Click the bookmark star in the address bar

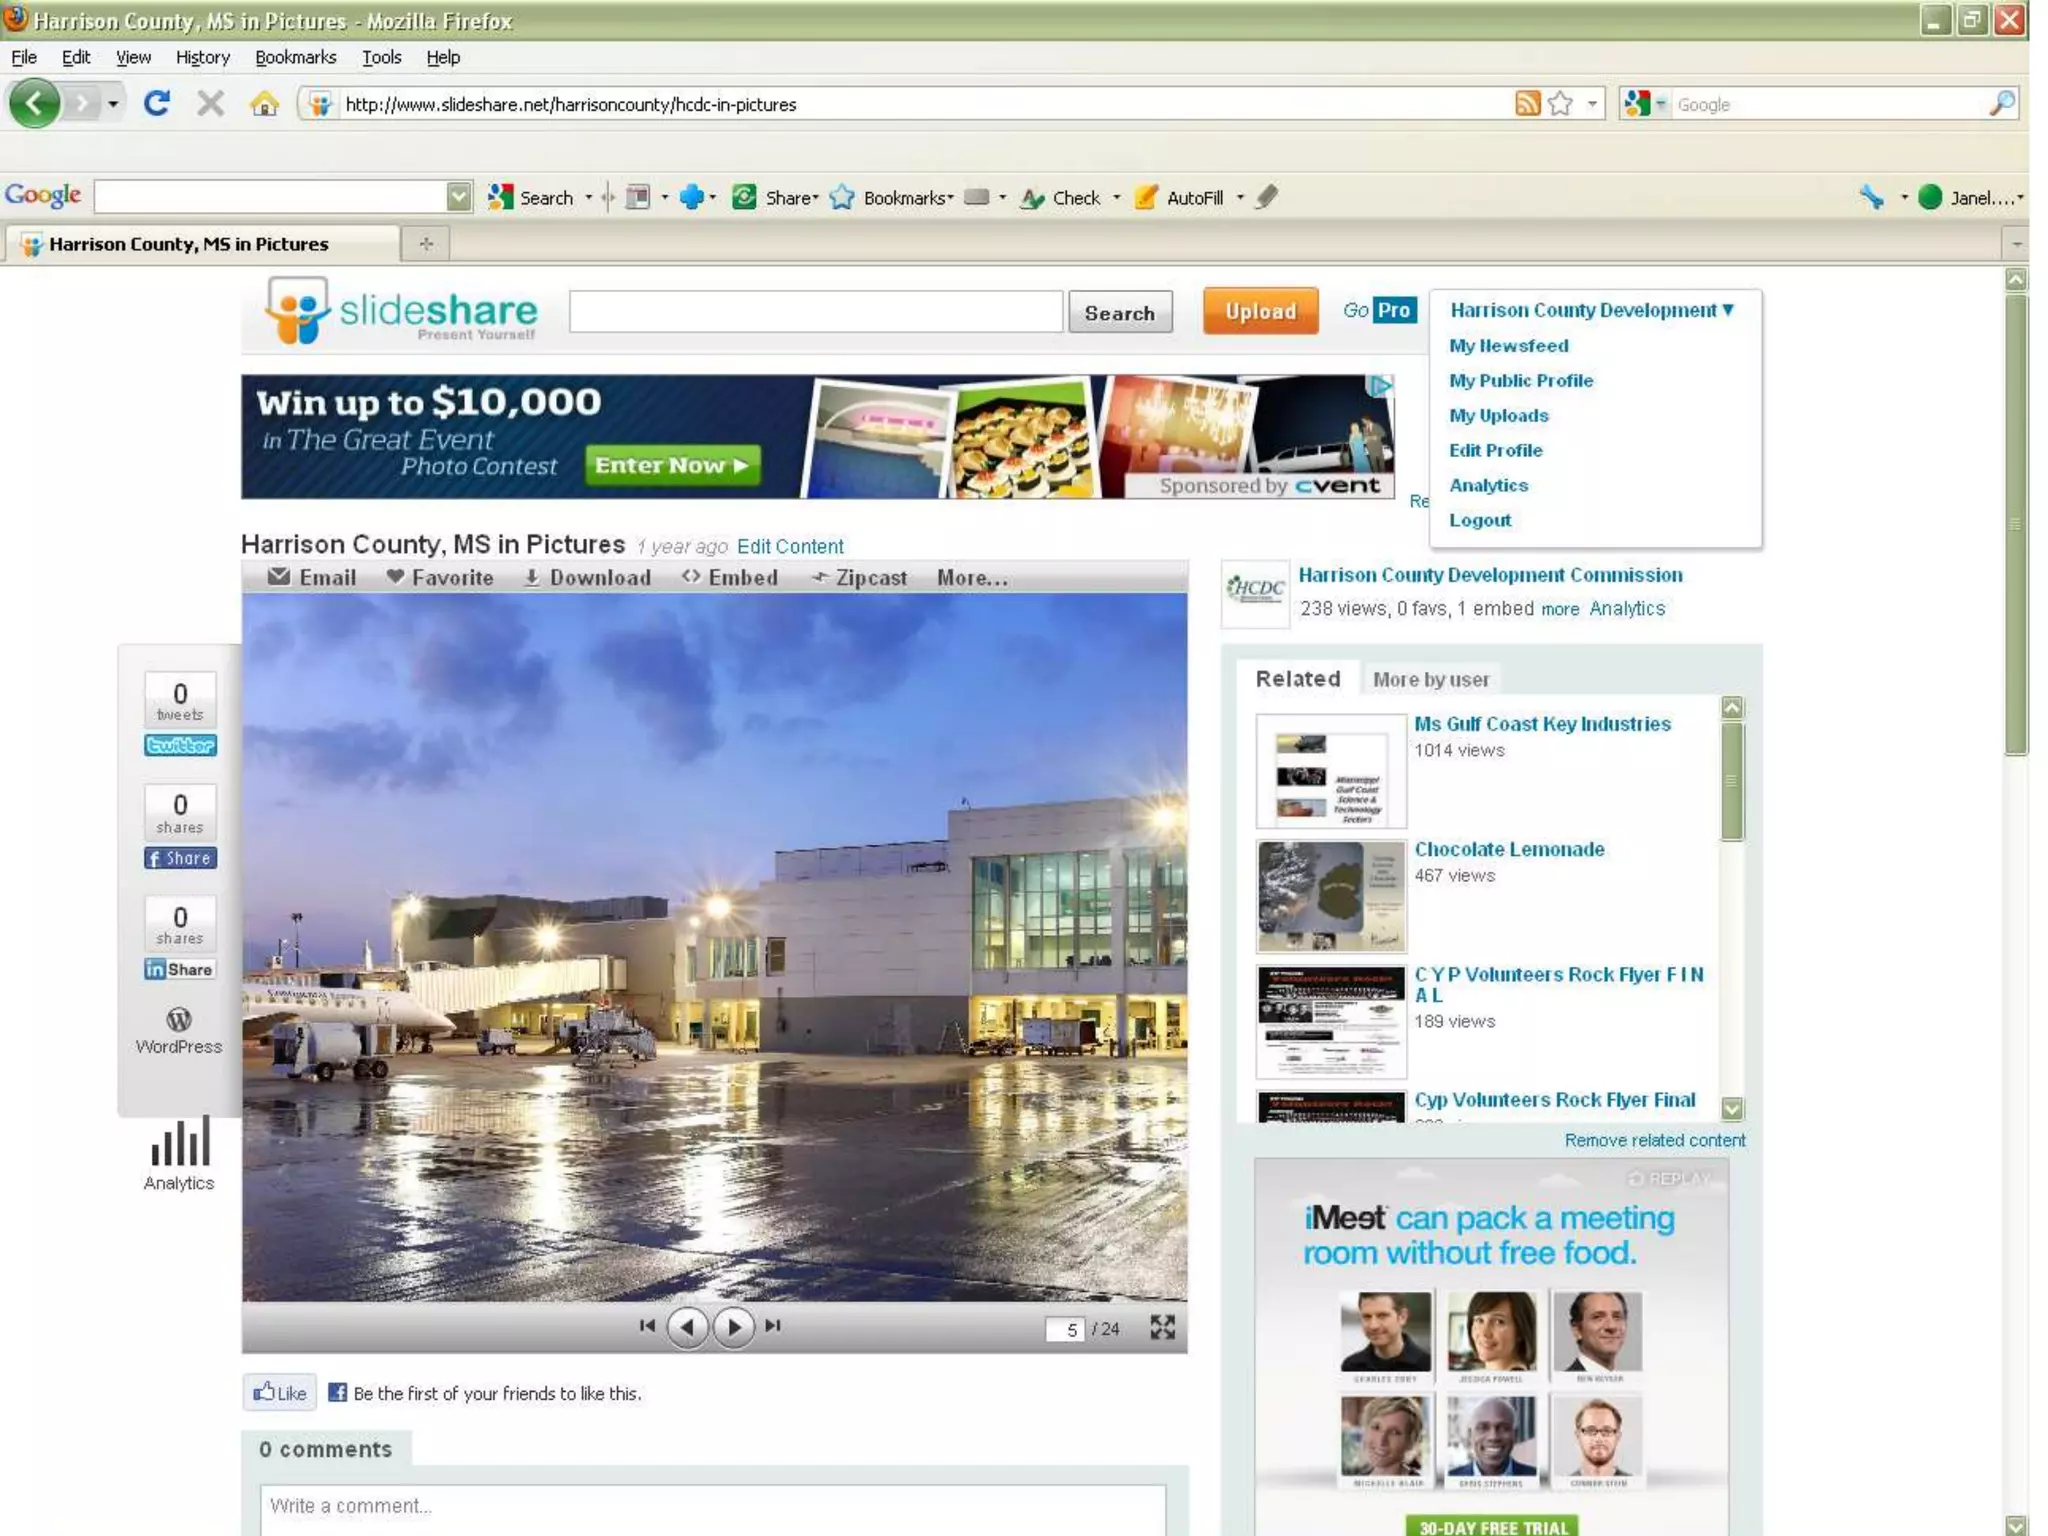pos(1559,104)
